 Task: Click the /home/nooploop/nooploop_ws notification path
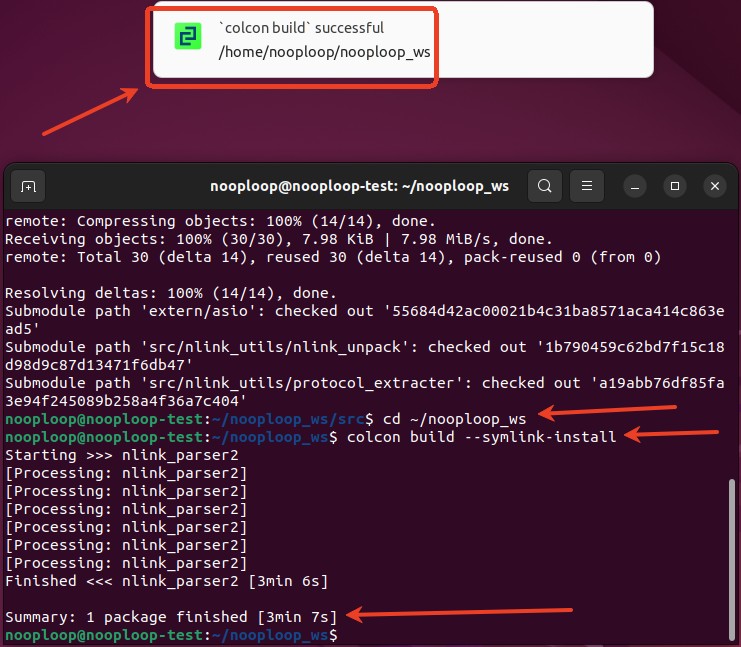pyautogui.click(x=324, y=51)
